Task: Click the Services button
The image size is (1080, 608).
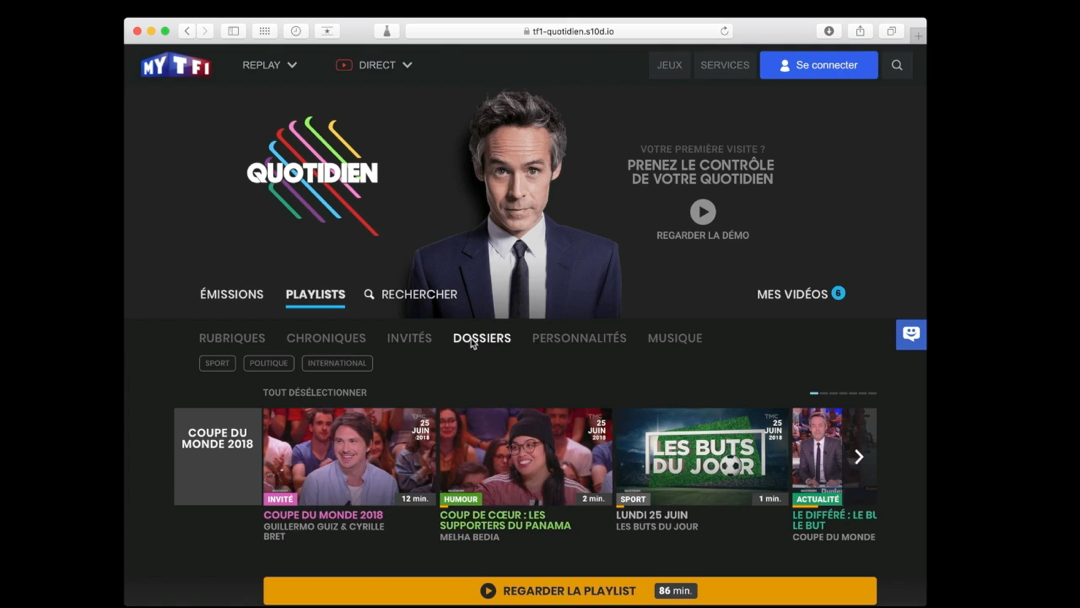Action: [x=725, y=65]
